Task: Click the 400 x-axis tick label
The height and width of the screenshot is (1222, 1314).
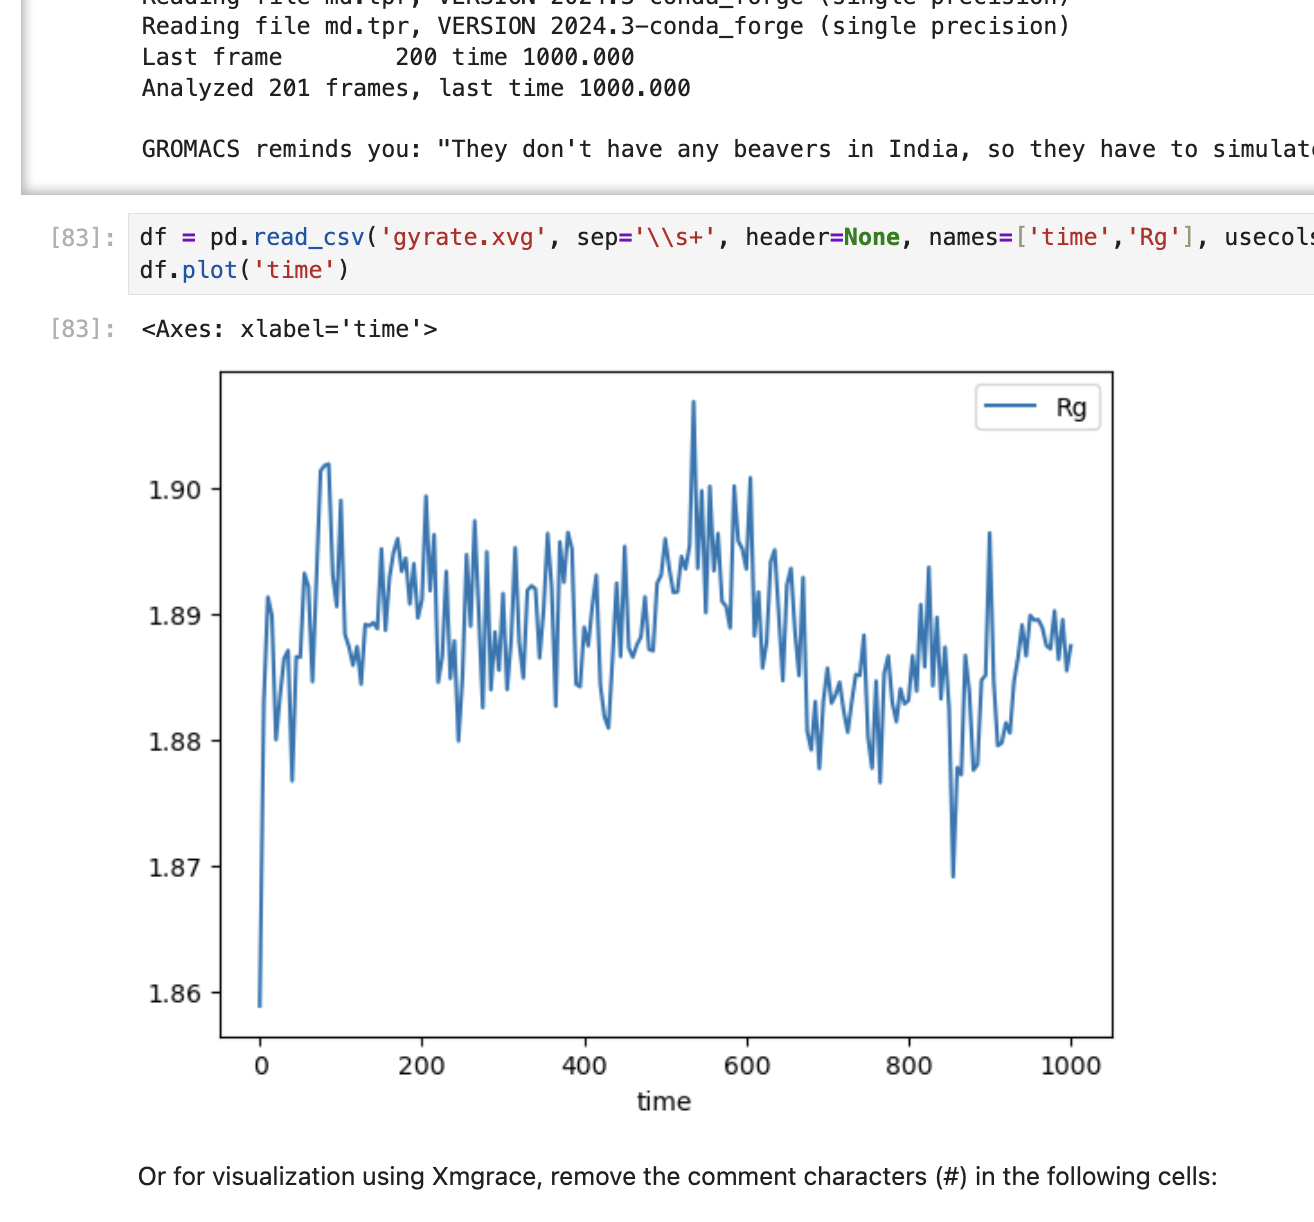Action: click(584, 1066)
